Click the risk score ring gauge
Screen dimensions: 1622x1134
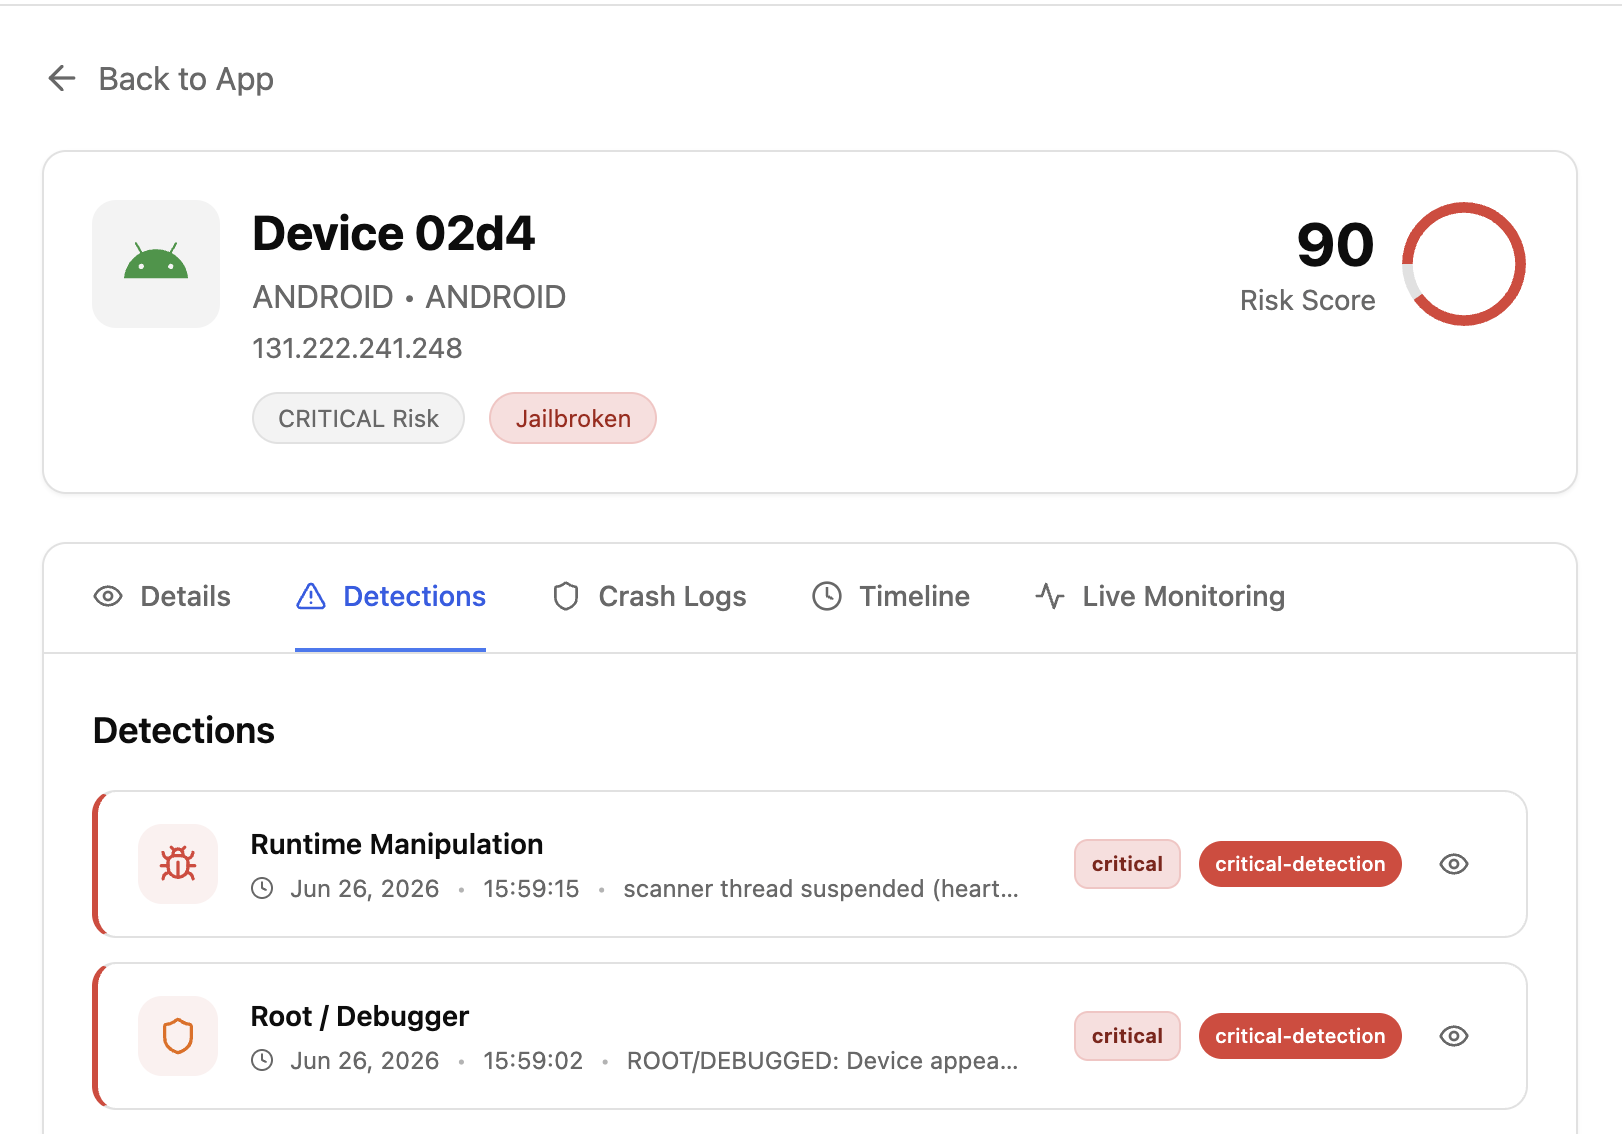(x=1463, y=264)
